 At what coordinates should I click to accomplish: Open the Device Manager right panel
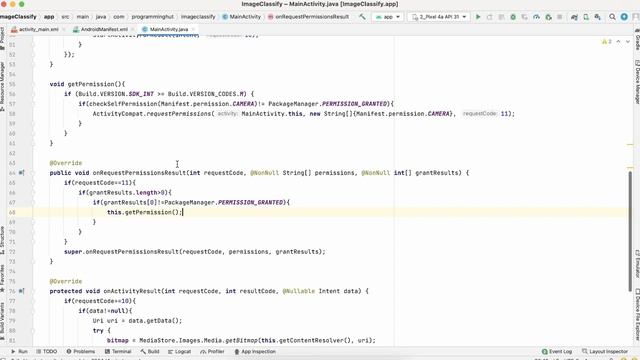[x=637, y=82]
